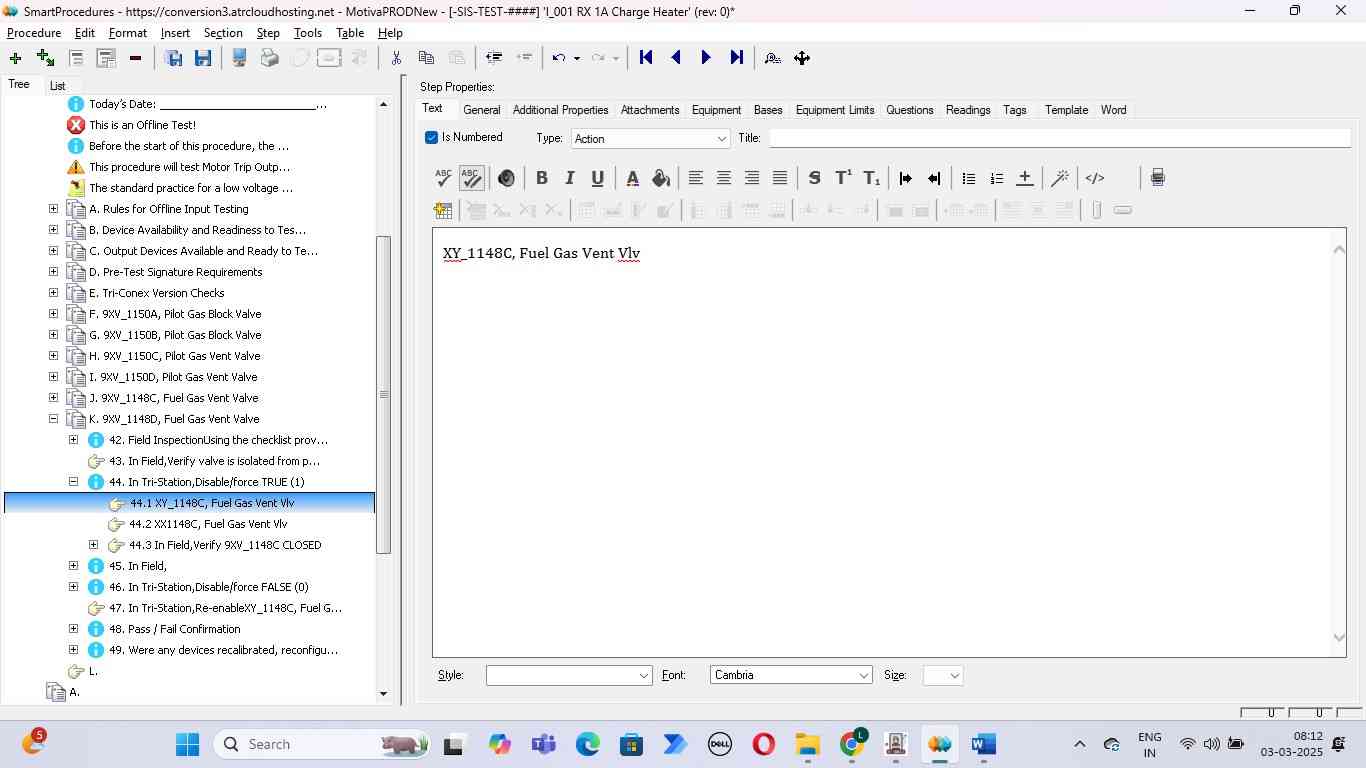The height and width of the screenshot is (768, 1366).
Task: Click the print procedure icon in top toolbar
Action: point(269,58)
